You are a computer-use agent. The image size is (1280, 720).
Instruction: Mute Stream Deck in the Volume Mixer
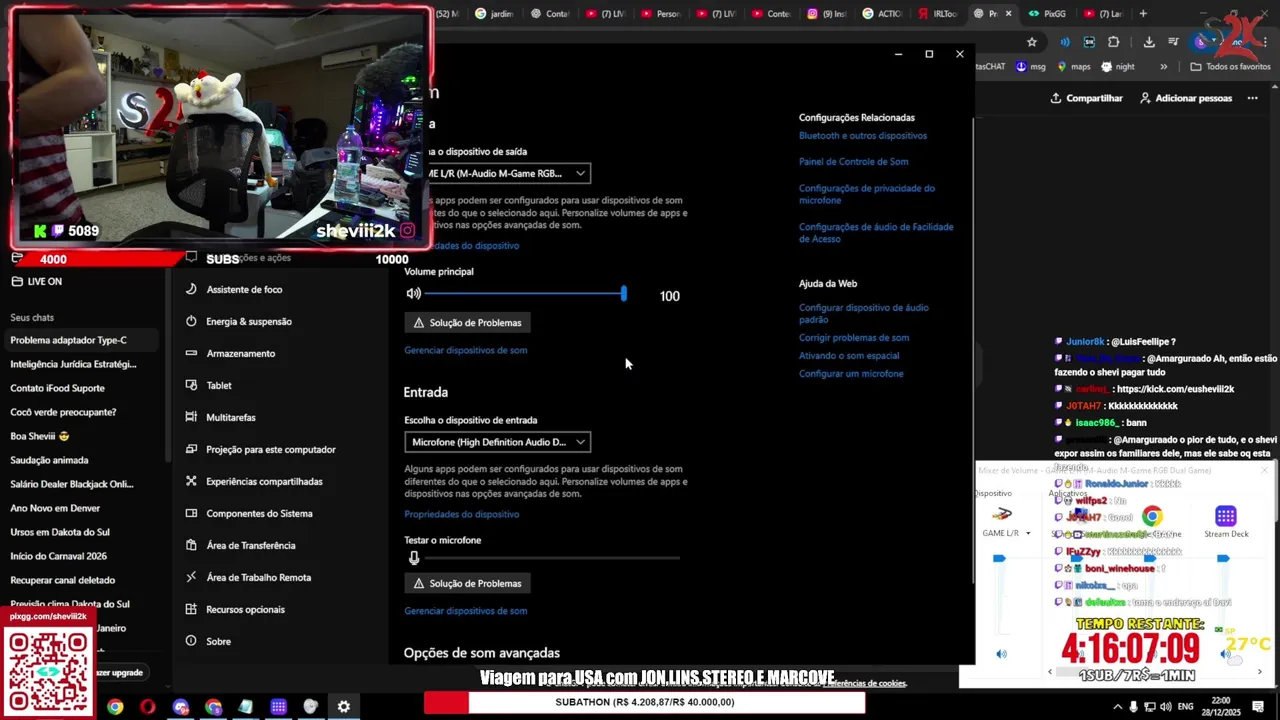[1226, 654]
